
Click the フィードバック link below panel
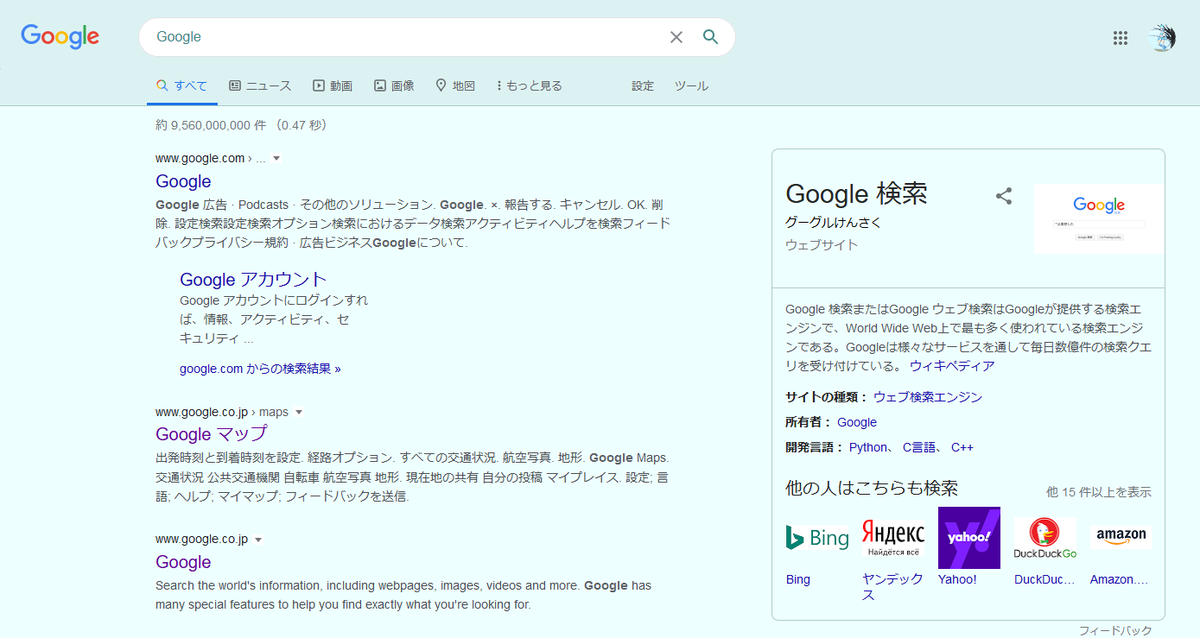(x=1115, y=630)
